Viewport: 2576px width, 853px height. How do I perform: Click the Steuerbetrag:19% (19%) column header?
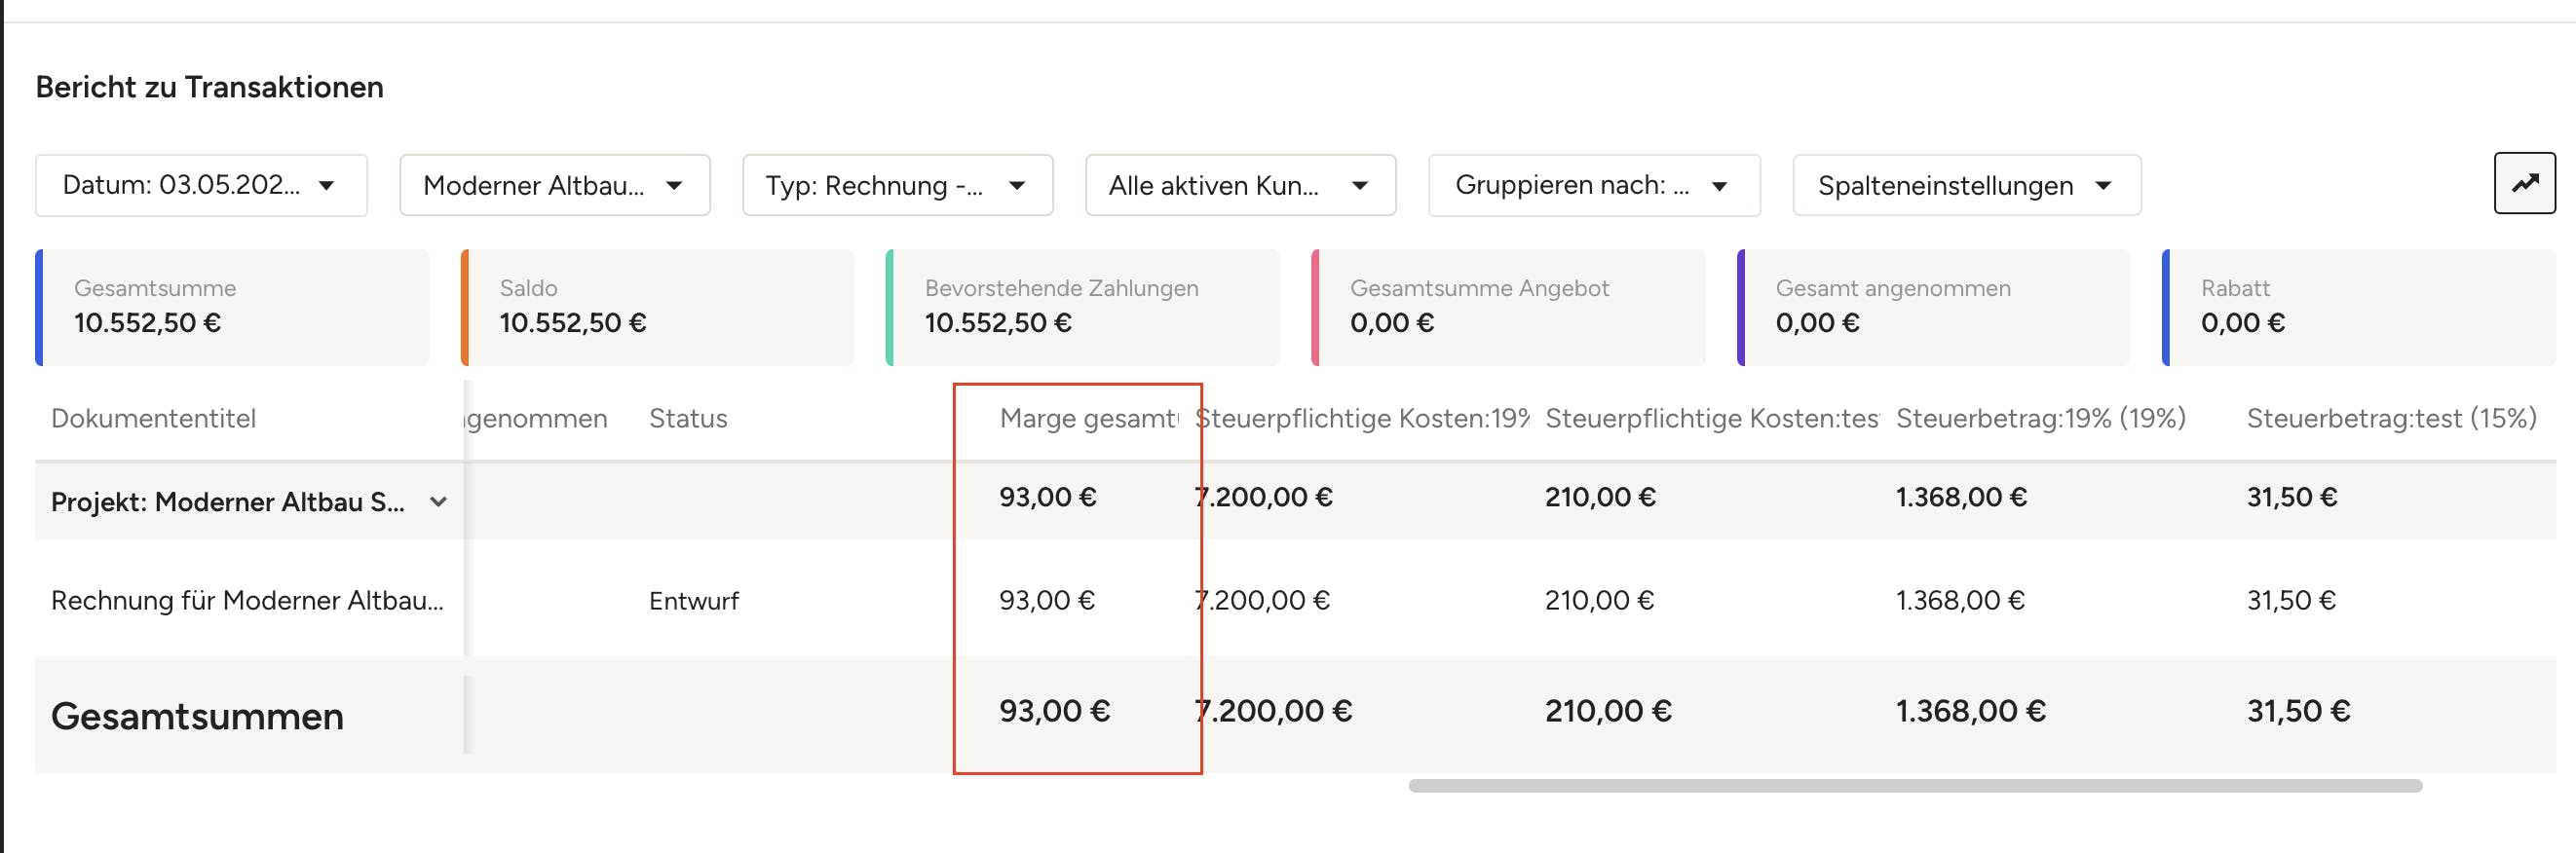pos(2040,418)
